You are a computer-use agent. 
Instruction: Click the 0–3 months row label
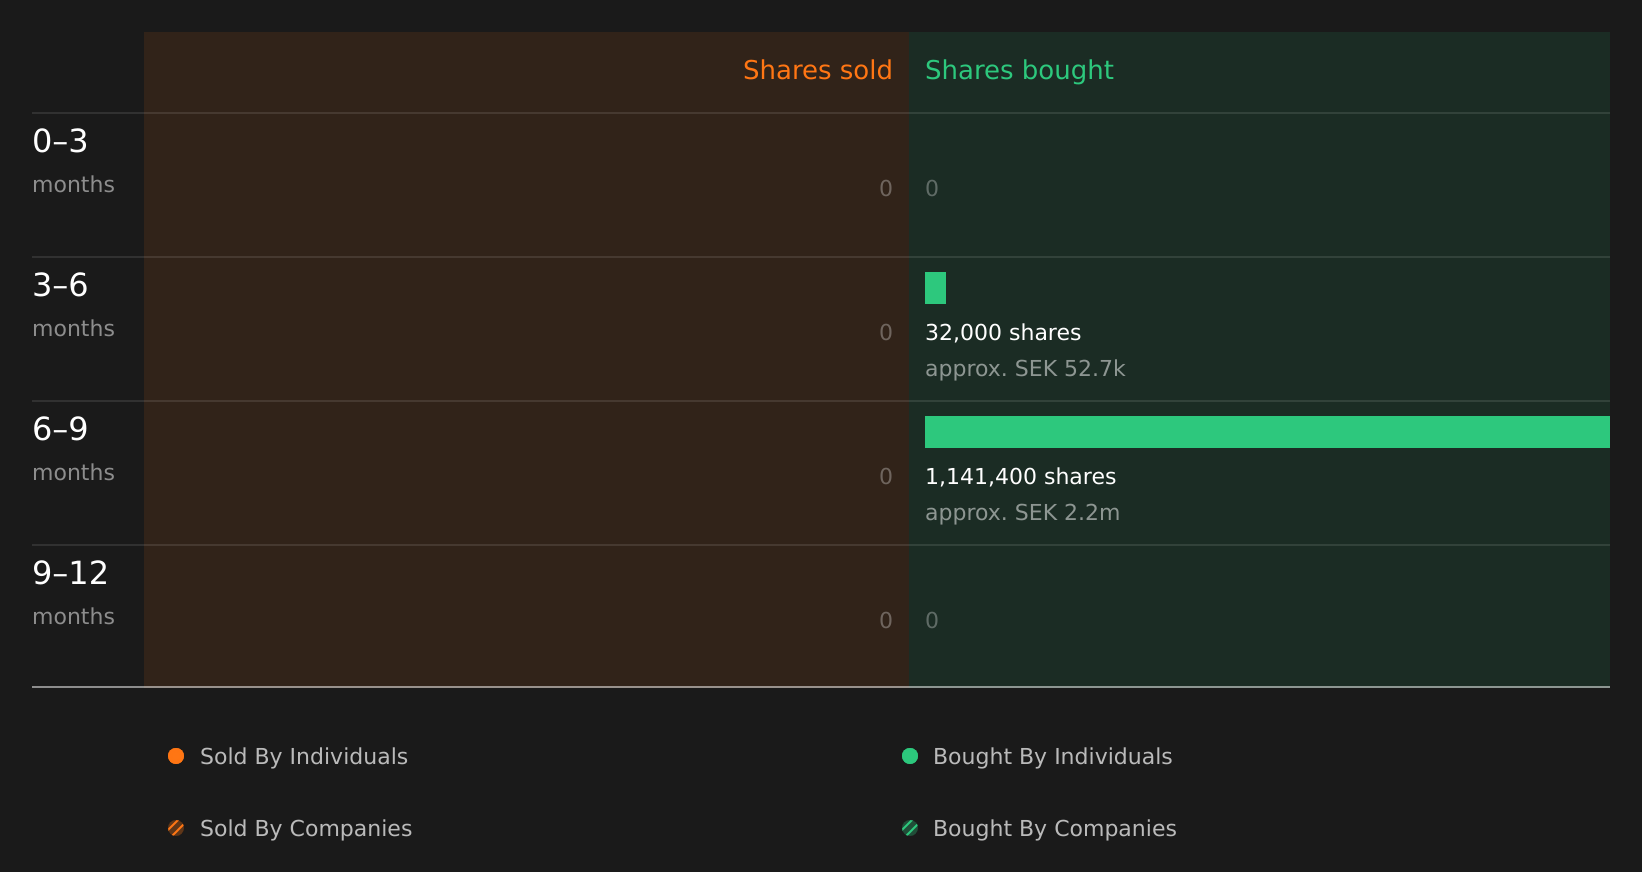73,162
